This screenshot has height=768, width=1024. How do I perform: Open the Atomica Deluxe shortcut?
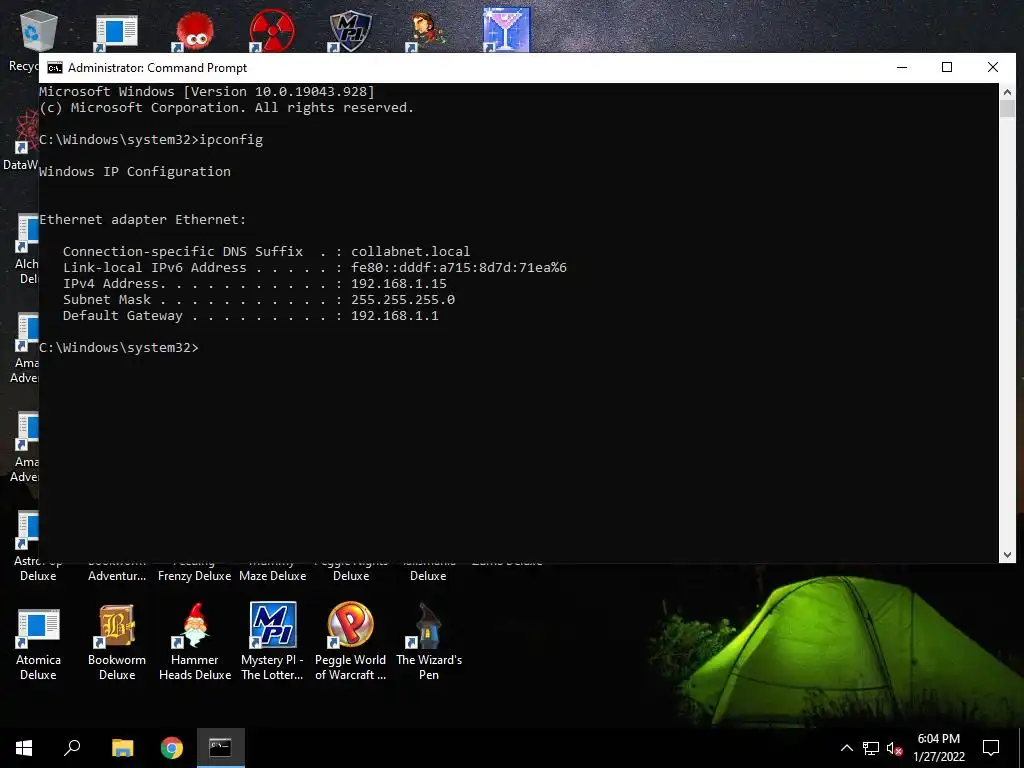tap(38, 644)
